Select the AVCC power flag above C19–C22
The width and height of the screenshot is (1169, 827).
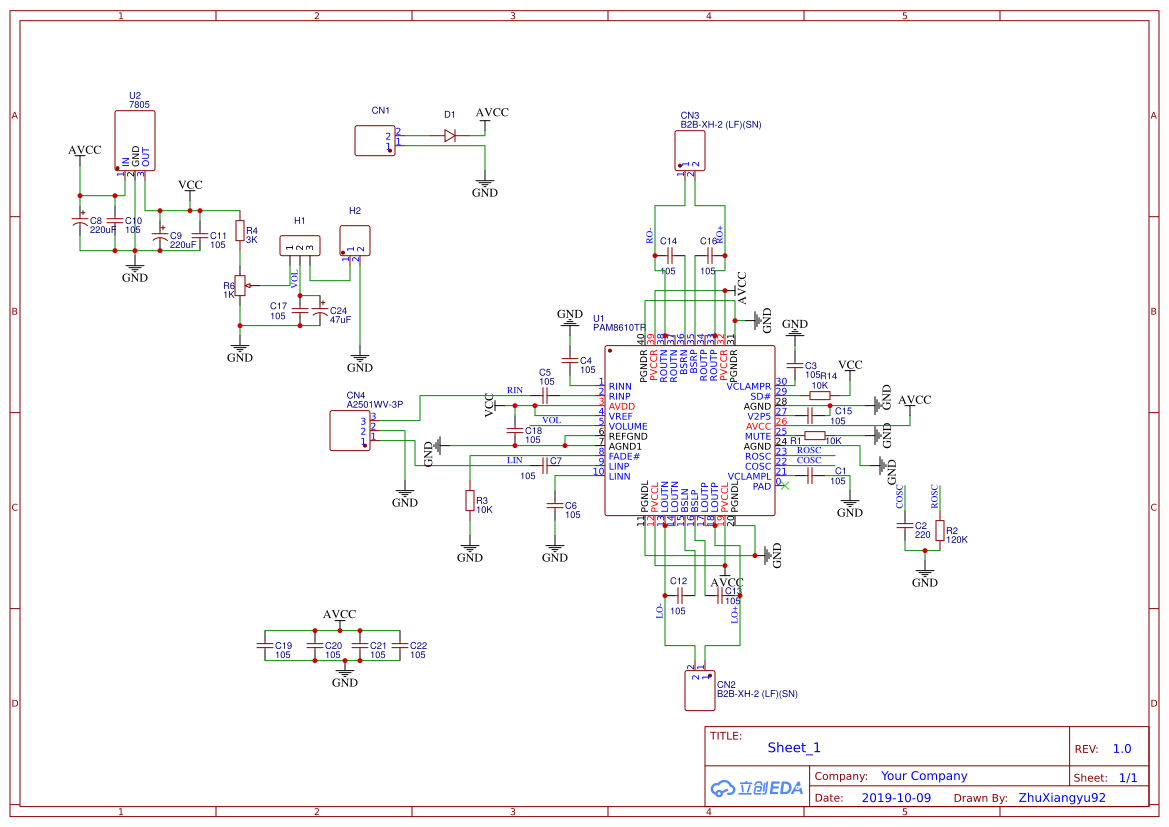pyautogui.click(x=339, y=618)
